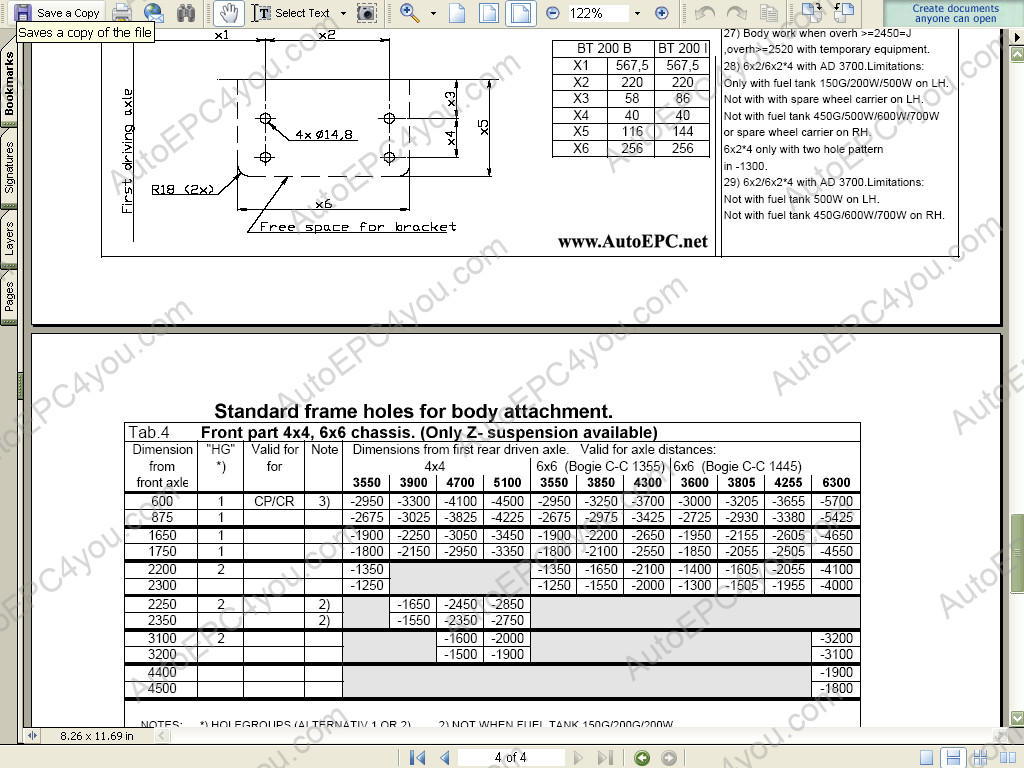Go to the previous page arrow
This screenshot has width=1024, height=768.
click(x=444, y=758)
